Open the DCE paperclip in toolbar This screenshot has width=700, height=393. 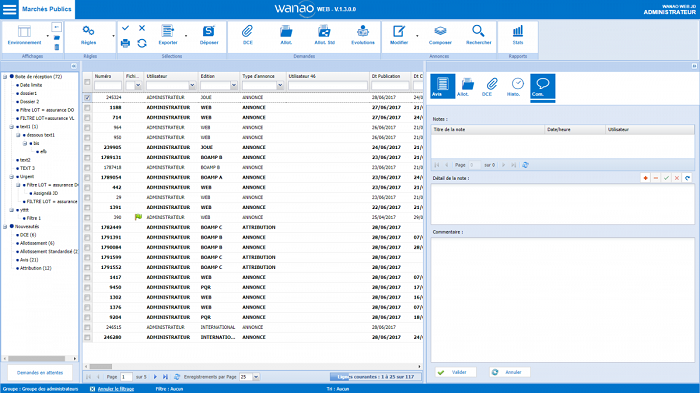coord(247,35)
